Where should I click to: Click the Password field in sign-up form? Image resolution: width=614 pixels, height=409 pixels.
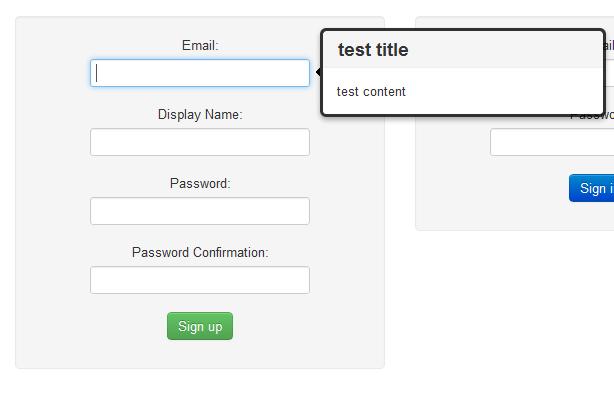pos(200,211)
